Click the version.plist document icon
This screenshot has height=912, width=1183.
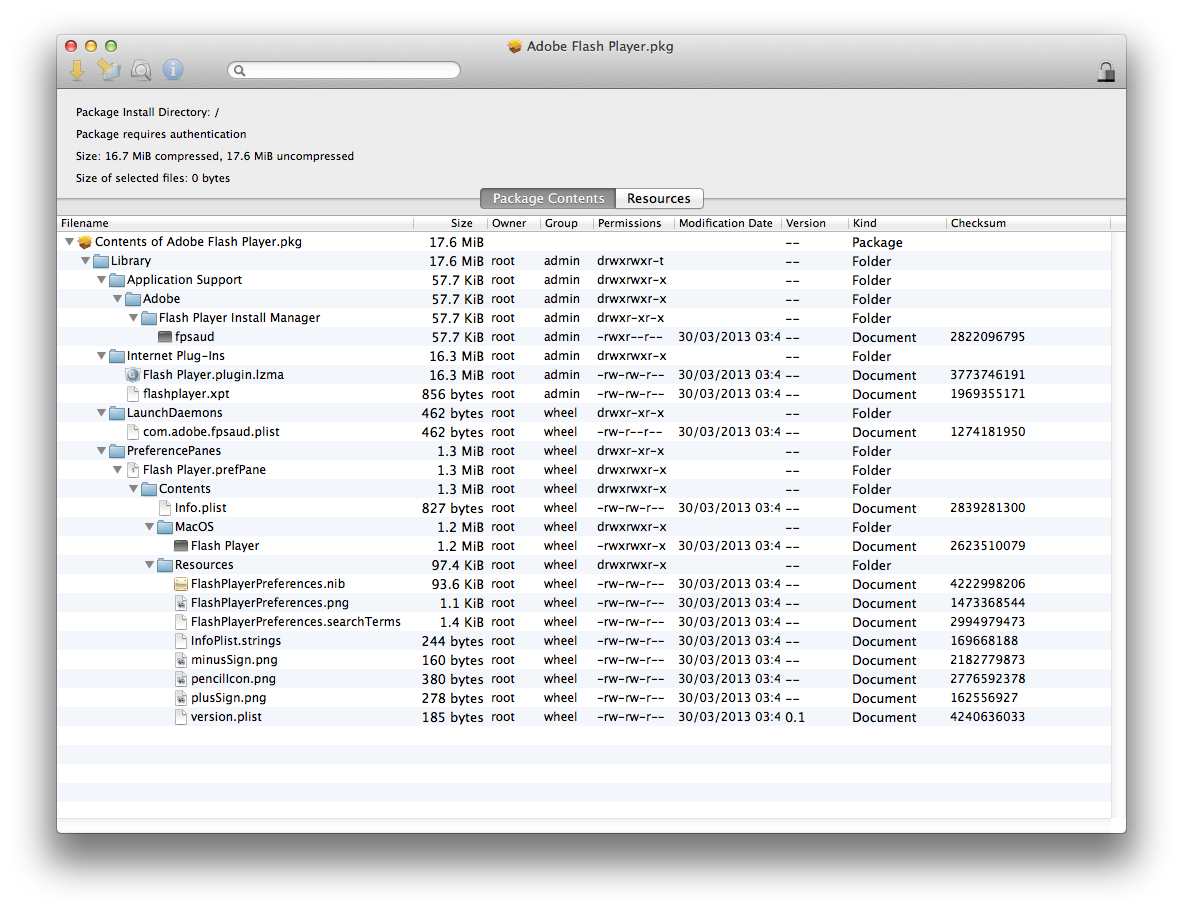coord(181,717)
